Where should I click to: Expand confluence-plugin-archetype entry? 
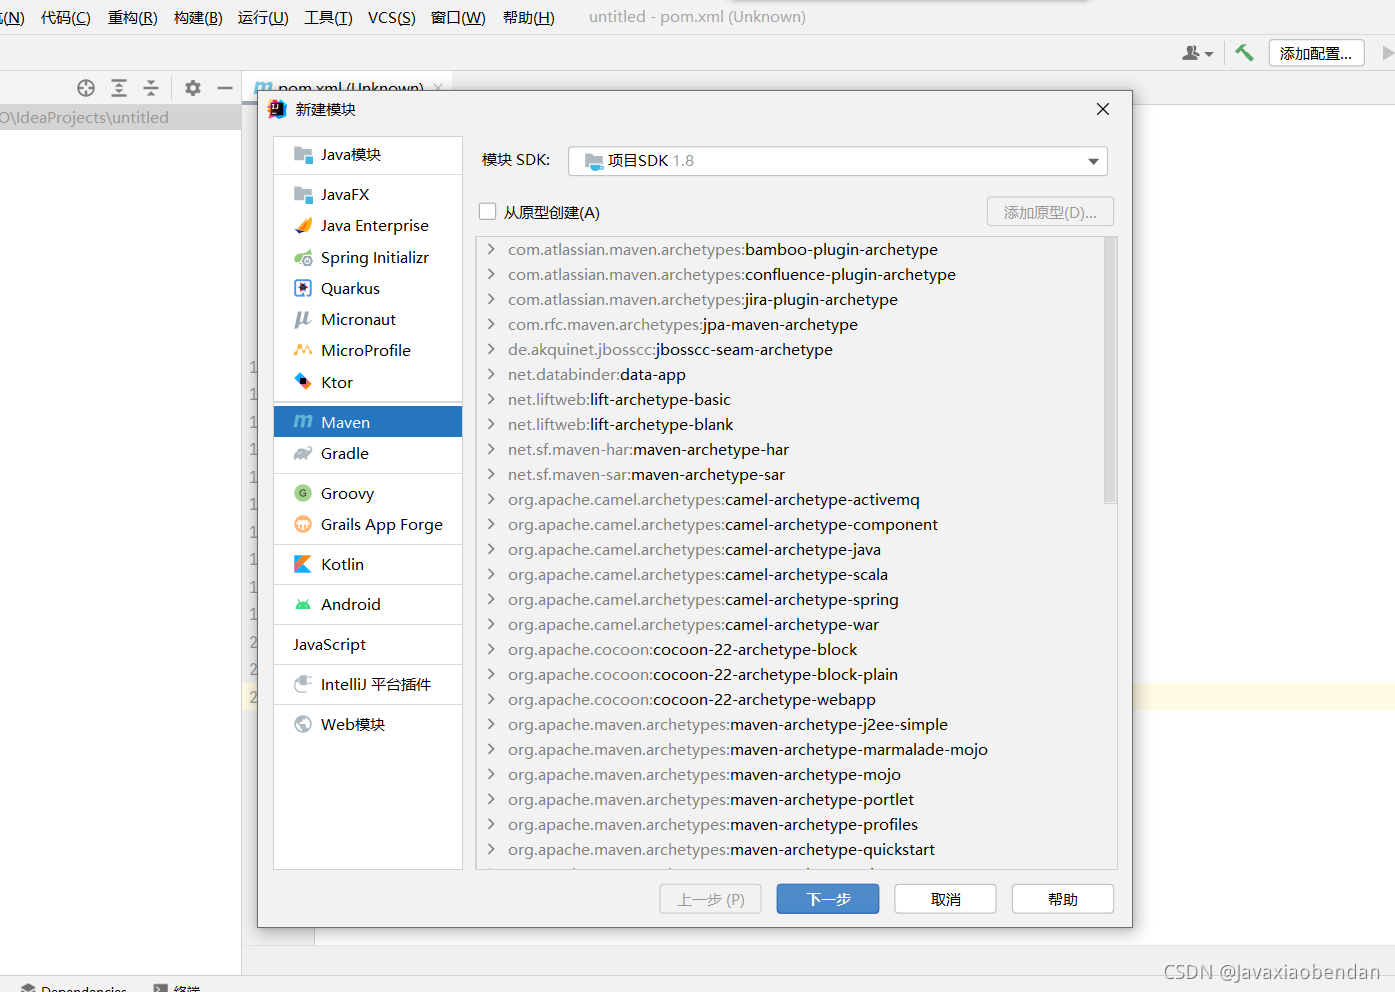pos(491,274)
